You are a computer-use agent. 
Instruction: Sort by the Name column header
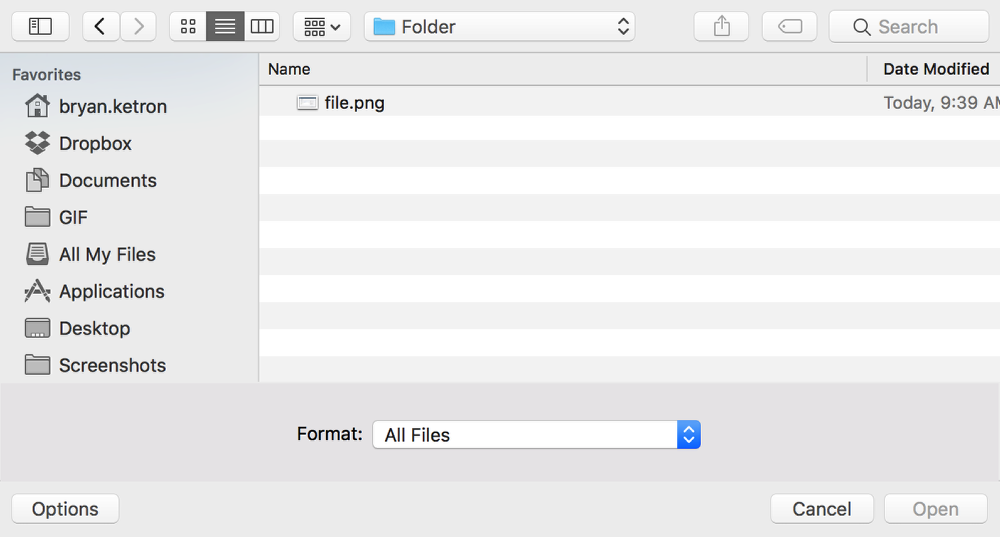(x=563, y=69)
